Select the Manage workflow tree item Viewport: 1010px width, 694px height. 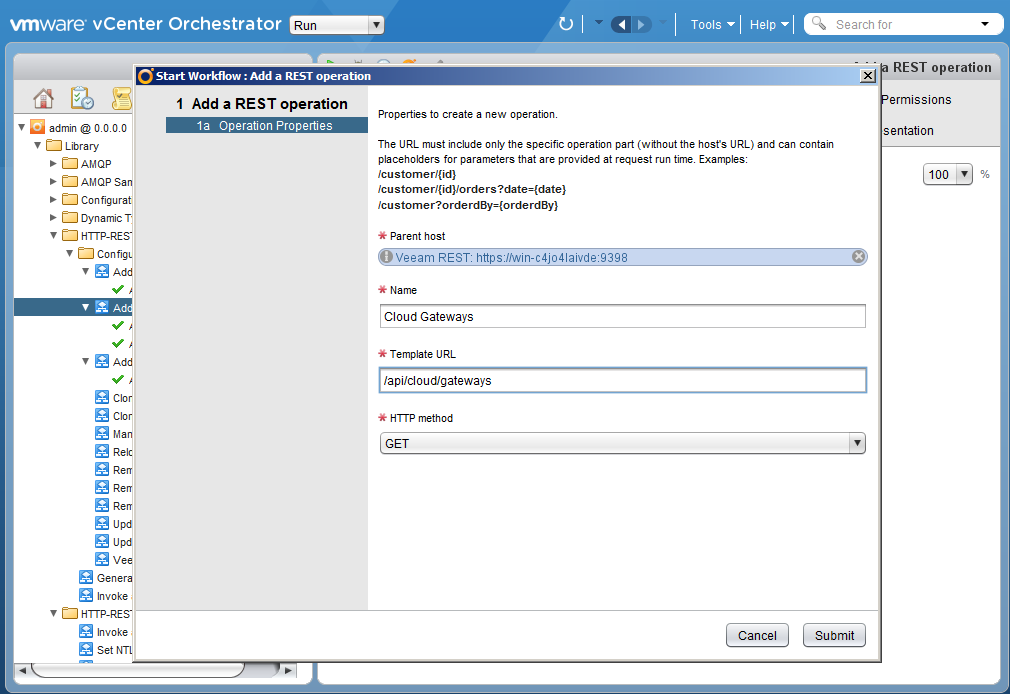coord(113,434)
